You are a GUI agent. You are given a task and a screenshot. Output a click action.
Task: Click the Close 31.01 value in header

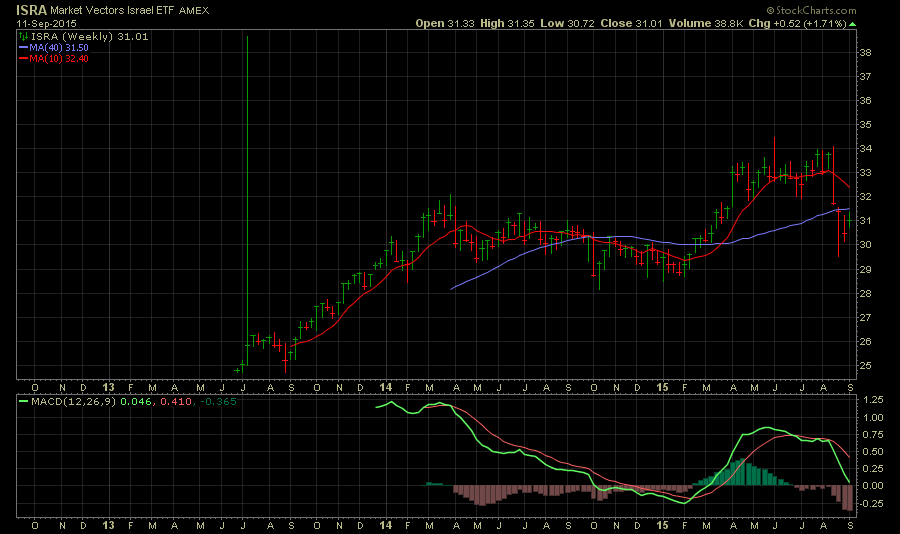631,24
